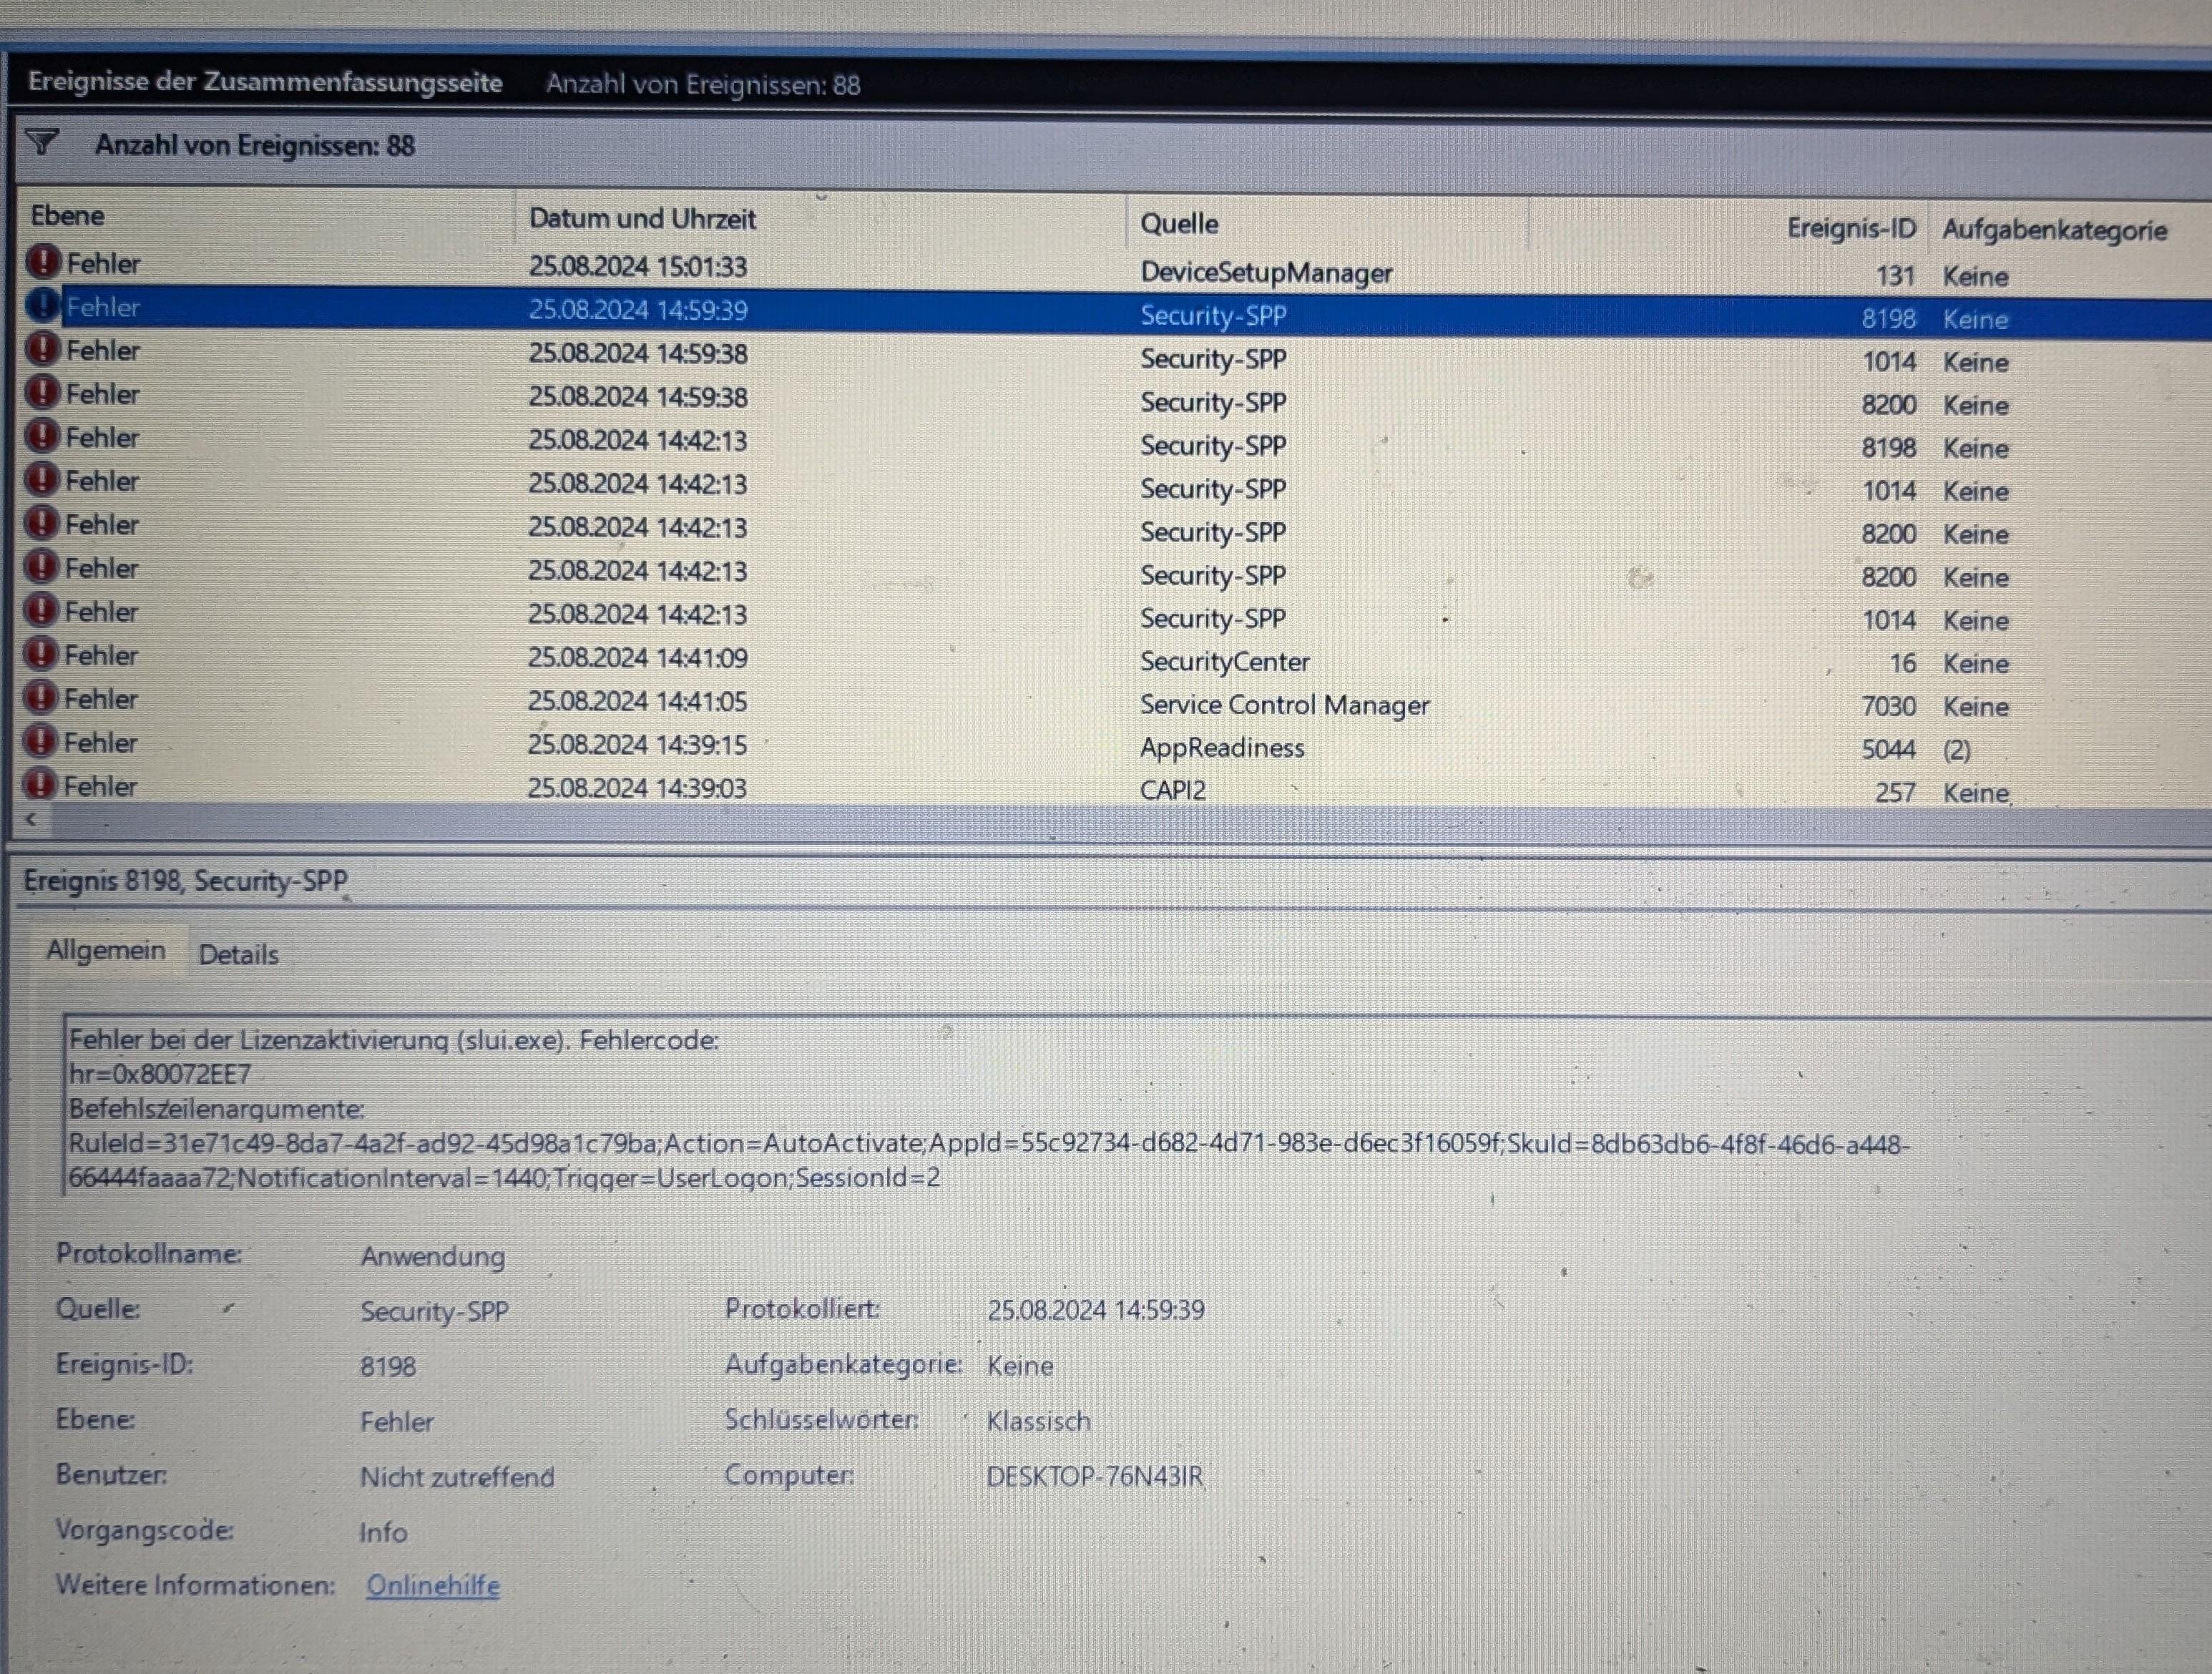Click error icon of AppReadiness event row
Image resolution: width=2212 pixels, height=1674 pixels.
[x=40, y=742]
